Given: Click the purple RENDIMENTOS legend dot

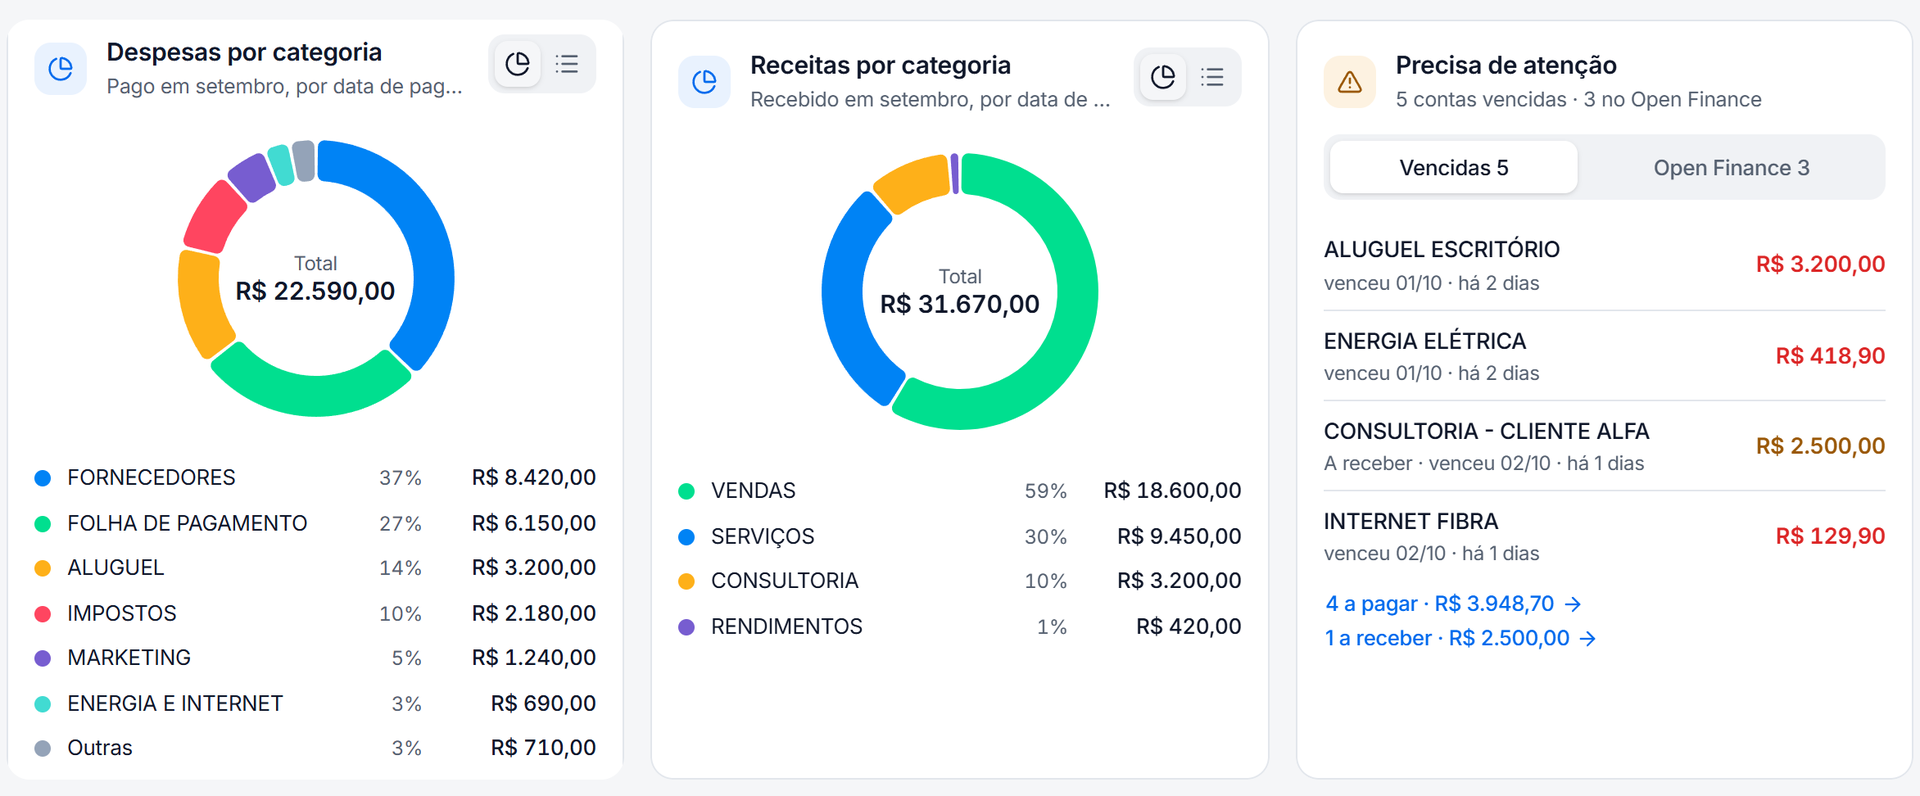Looking at the screenshot, I should coord(687,627).
